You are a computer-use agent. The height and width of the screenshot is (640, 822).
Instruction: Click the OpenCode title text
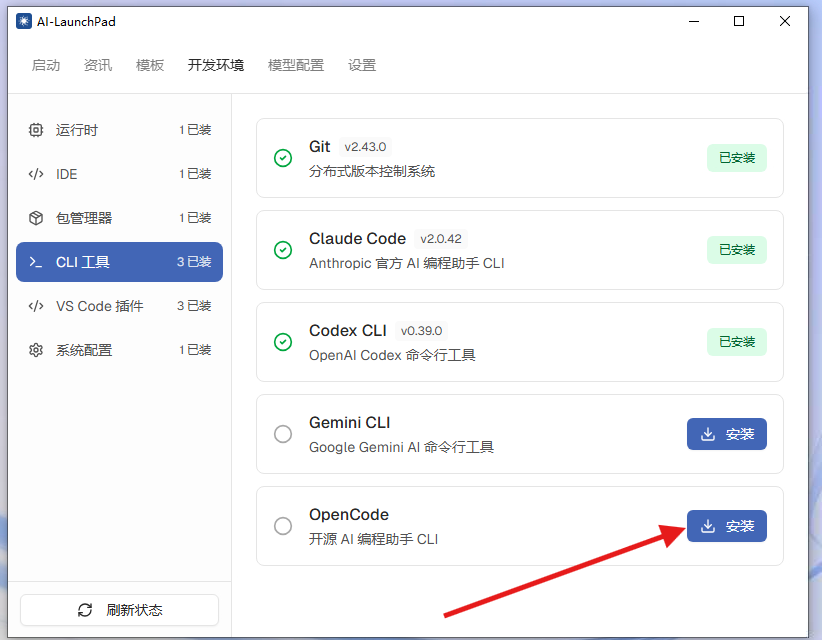(x=349, y=515)
